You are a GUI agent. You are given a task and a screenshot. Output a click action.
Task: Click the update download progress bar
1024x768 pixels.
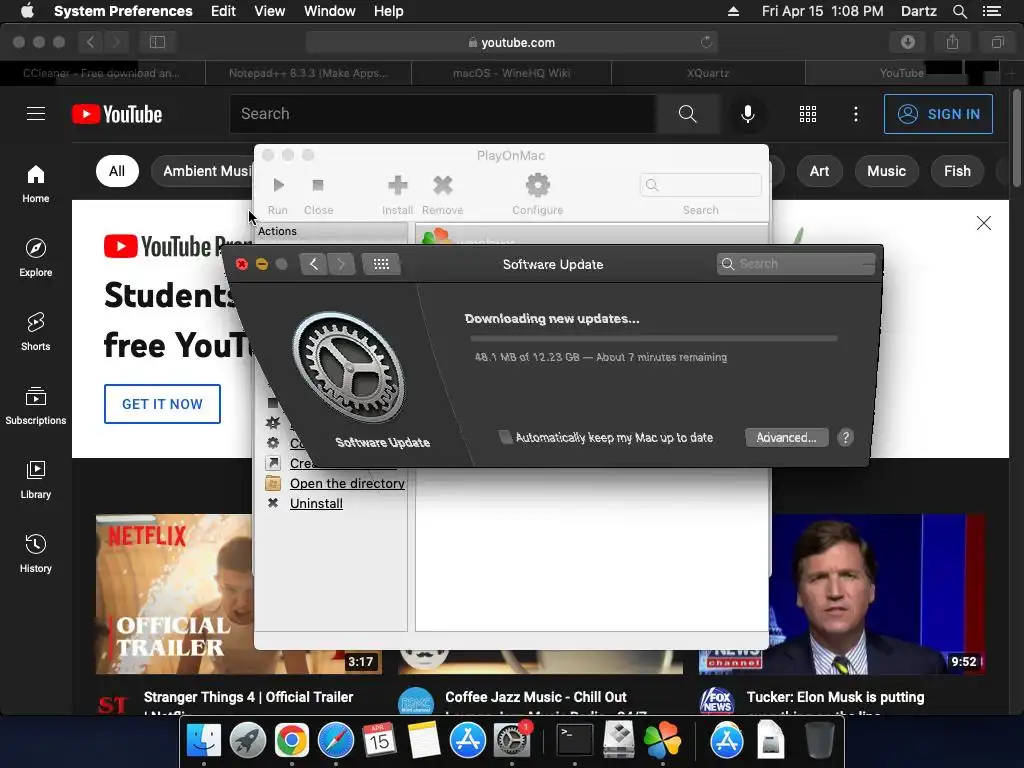click(654, 338)
